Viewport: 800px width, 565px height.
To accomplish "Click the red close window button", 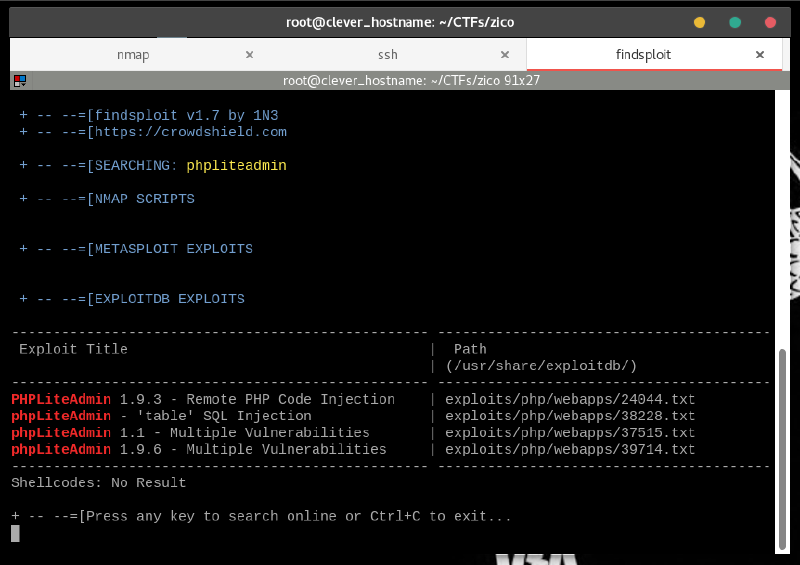I will coord(770,22).
